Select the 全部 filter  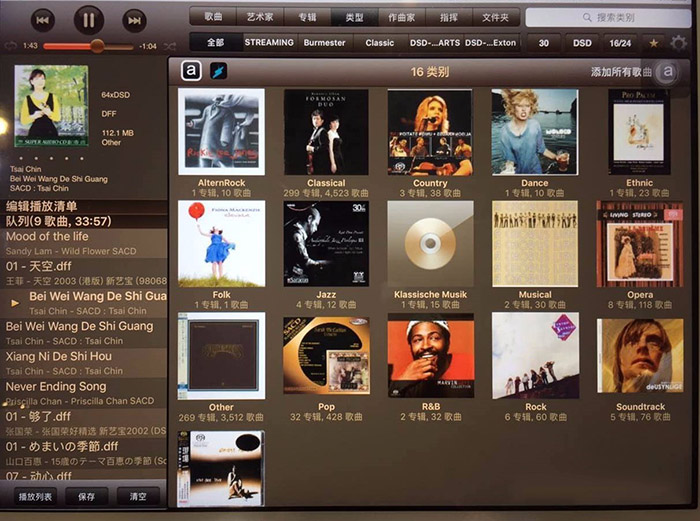tap(216, 43)
